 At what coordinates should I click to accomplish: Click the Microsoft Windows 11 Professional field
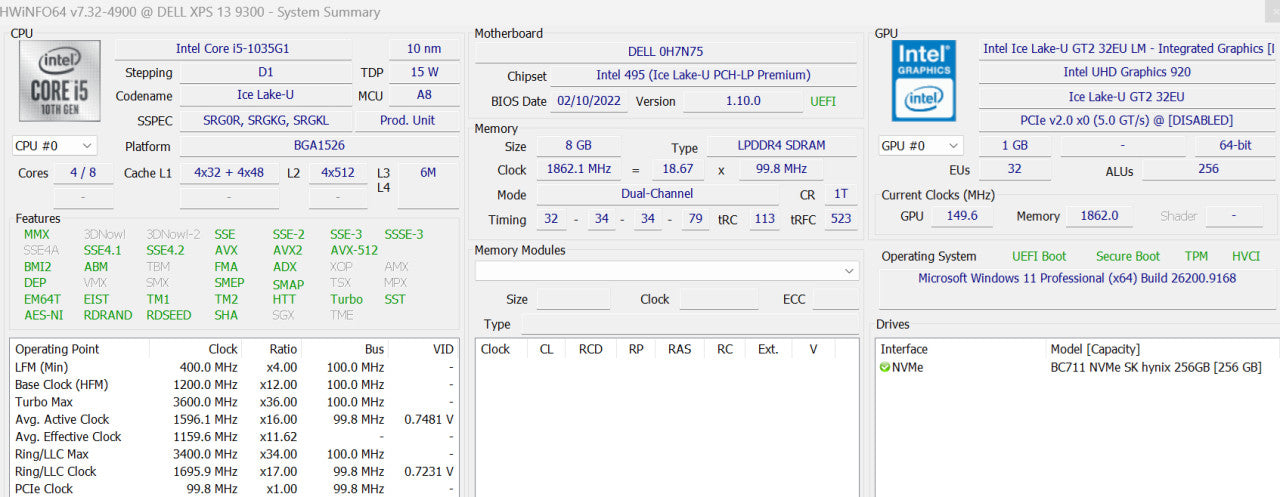(1077, 289)
